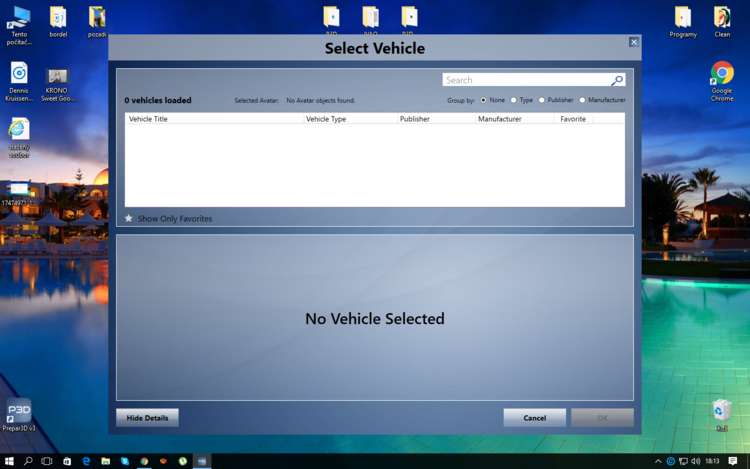The height and width of the screenshot is (469, 750).
Task: Open the internet shortcut file on desktop
Action: pyautogui.click(x=19, y=138)
